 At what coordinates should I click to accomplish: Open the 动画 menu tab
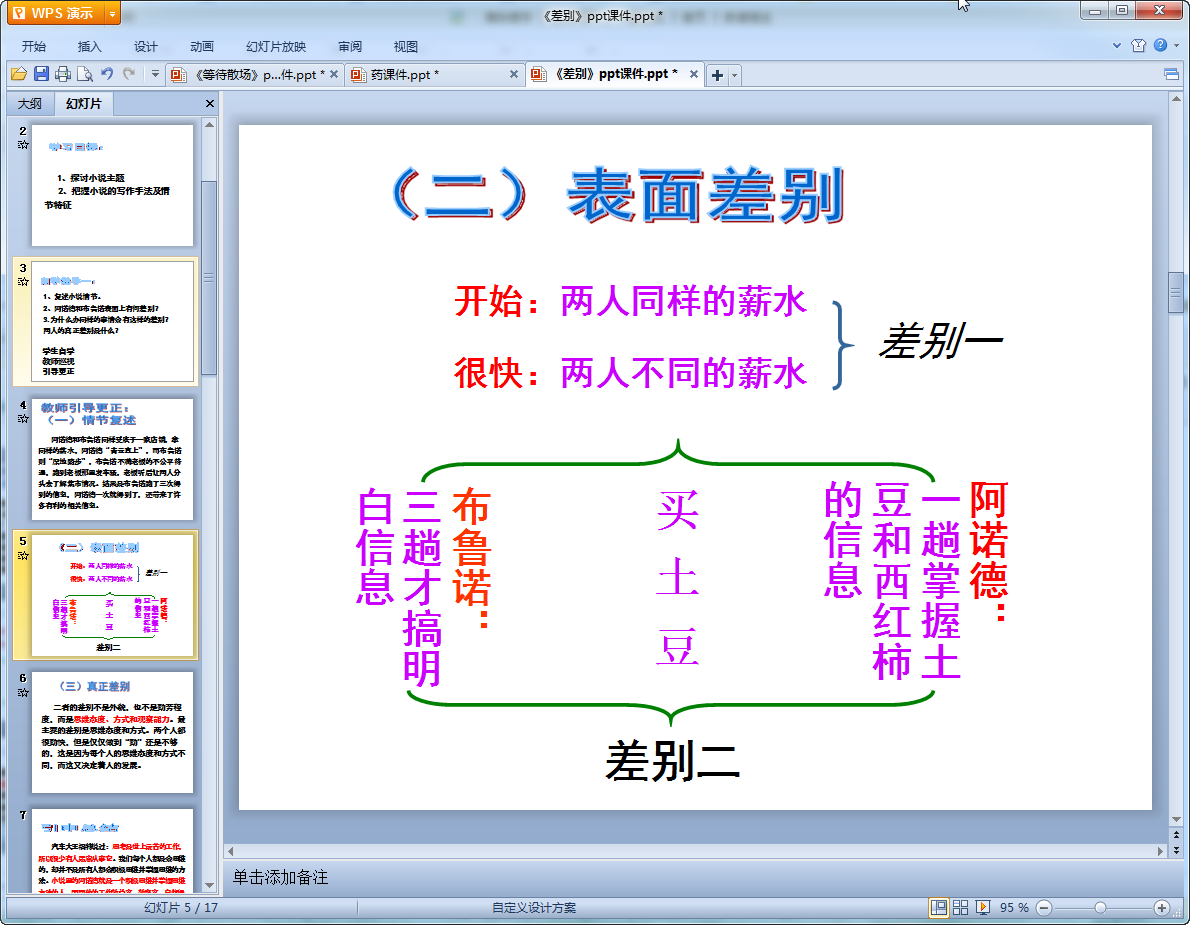pyautogui.click(x=202, y=46)
